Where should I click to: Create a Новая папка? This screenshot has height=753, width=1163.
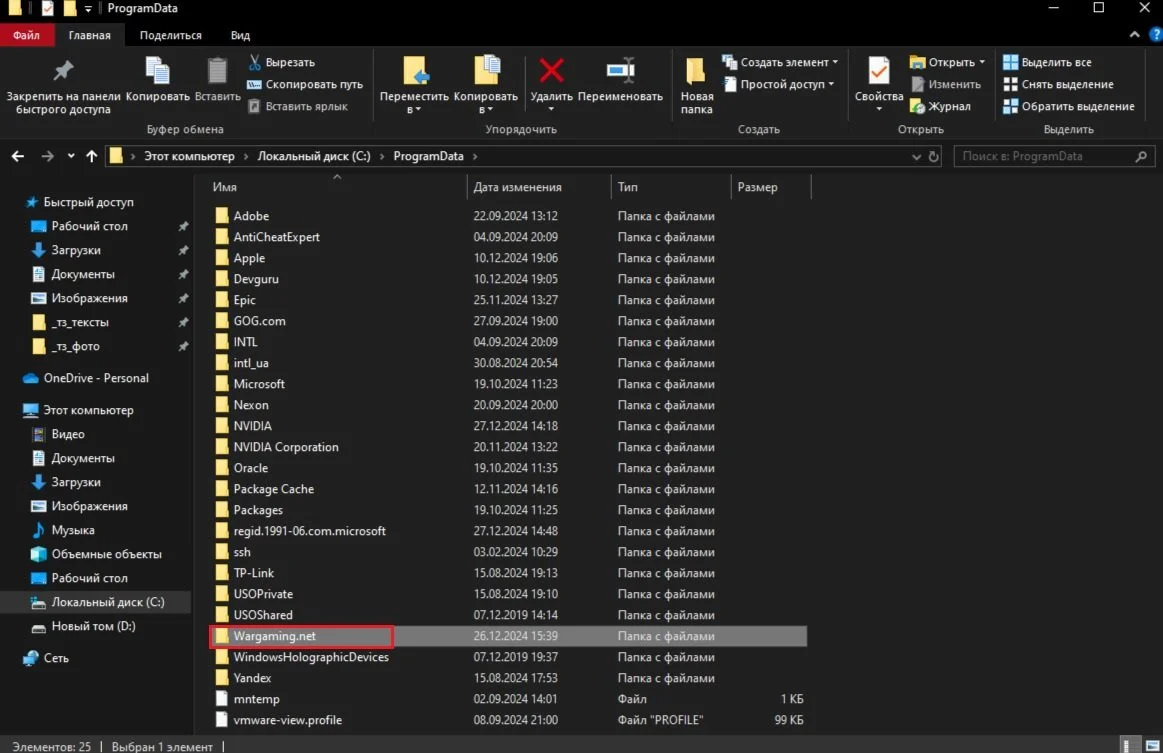(x=696, y=85)
